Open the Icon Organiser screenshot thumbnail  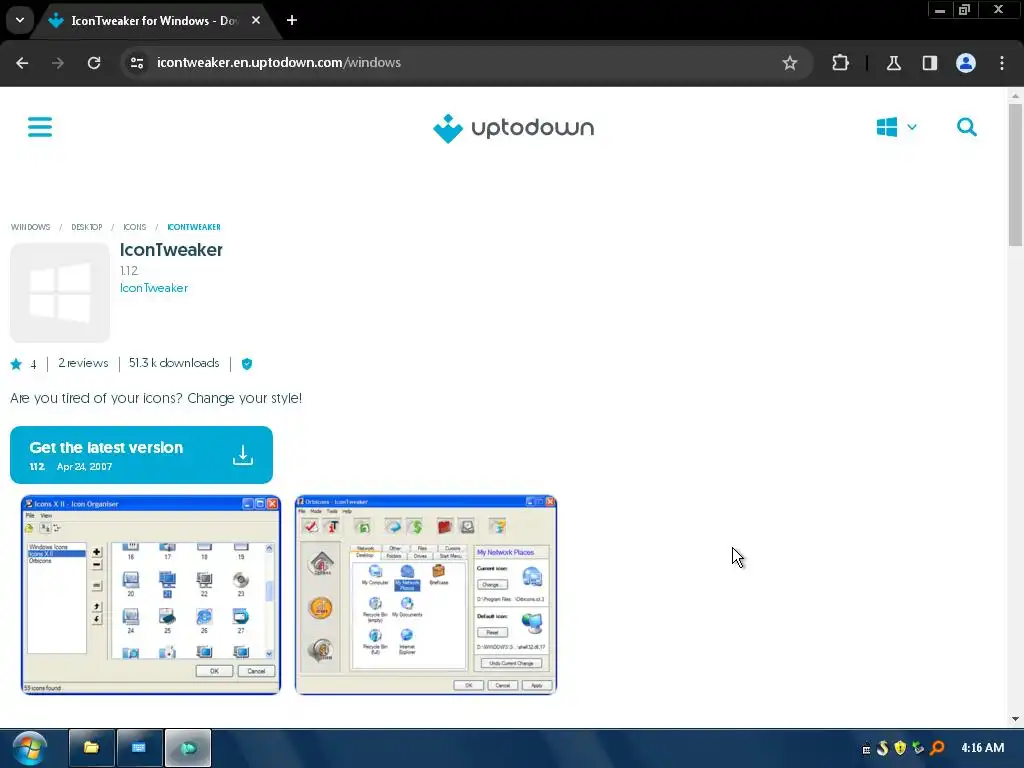[151, 595]
